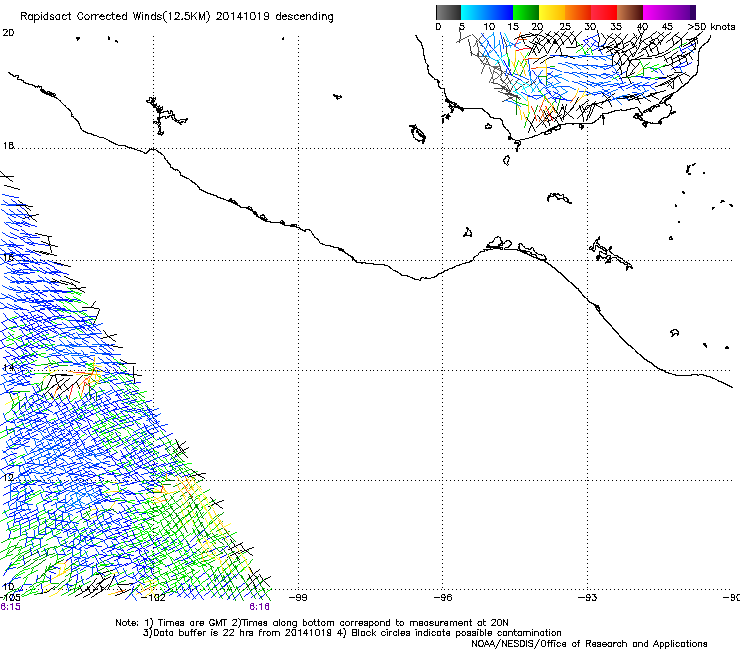Click the '25' label under the color bar
The height and width of the screenshot is (650, 740).
(x=565, y=26)
